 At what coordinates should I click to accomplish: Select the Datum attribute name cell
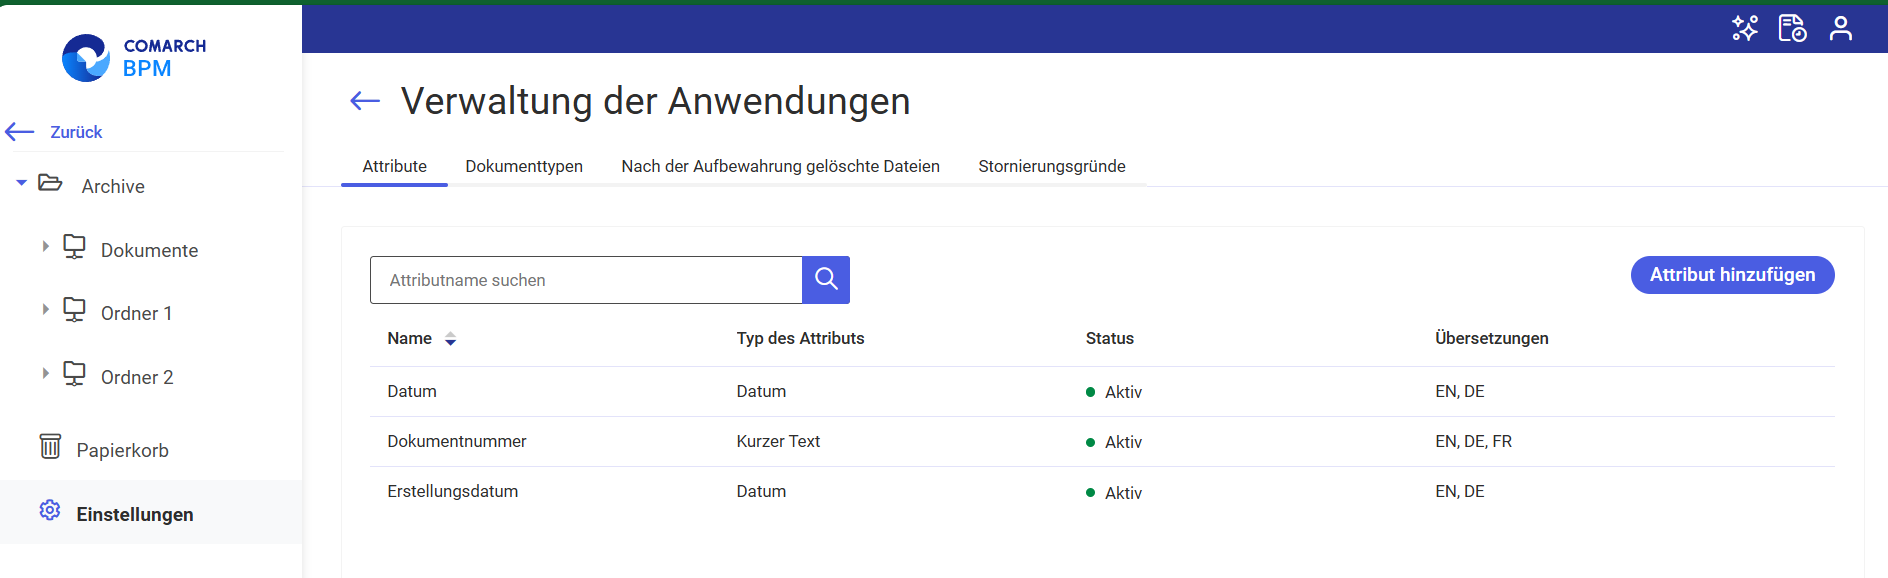point(412,391)
